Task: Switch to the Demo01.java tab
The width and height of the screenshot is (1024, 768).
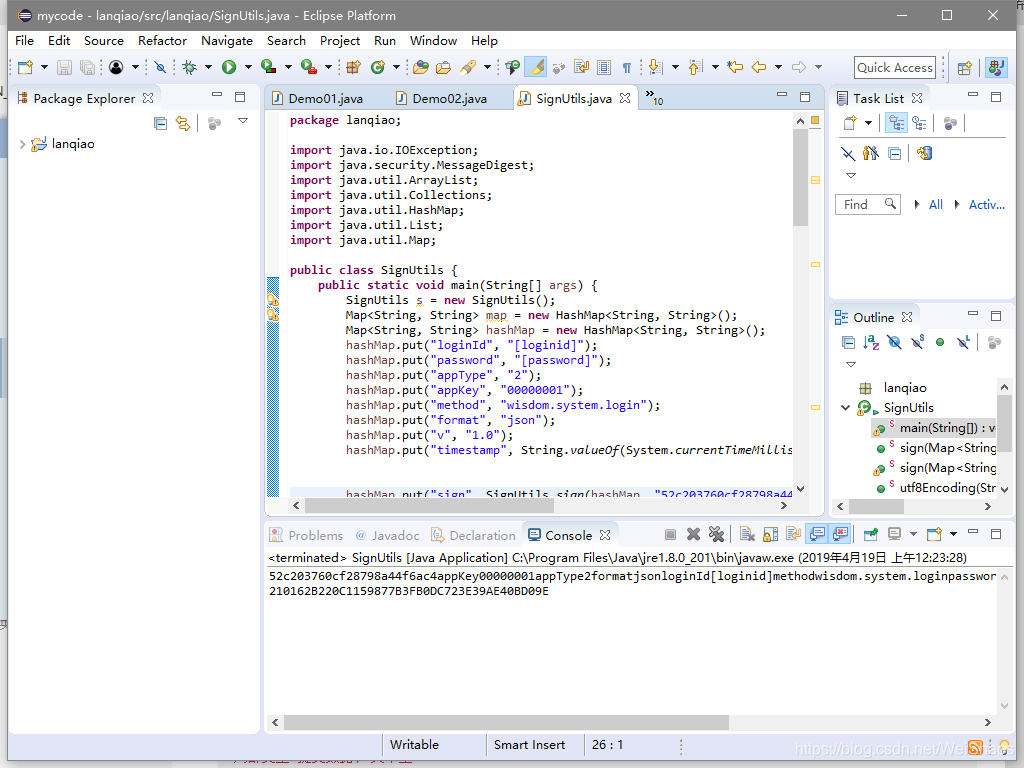Action: 325,99
